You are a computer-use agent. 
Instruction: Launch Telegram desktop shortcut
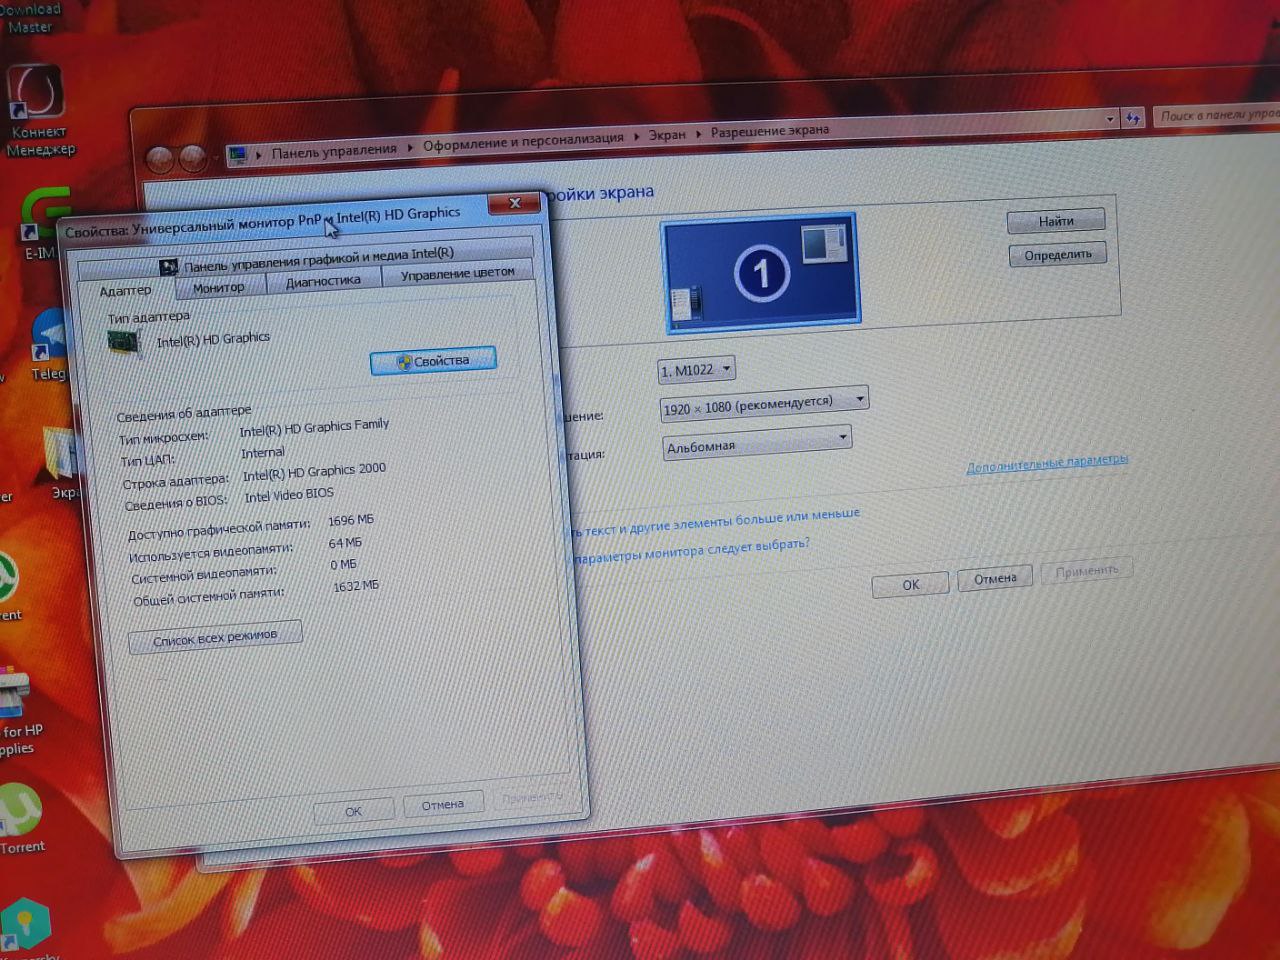[48, 344]
